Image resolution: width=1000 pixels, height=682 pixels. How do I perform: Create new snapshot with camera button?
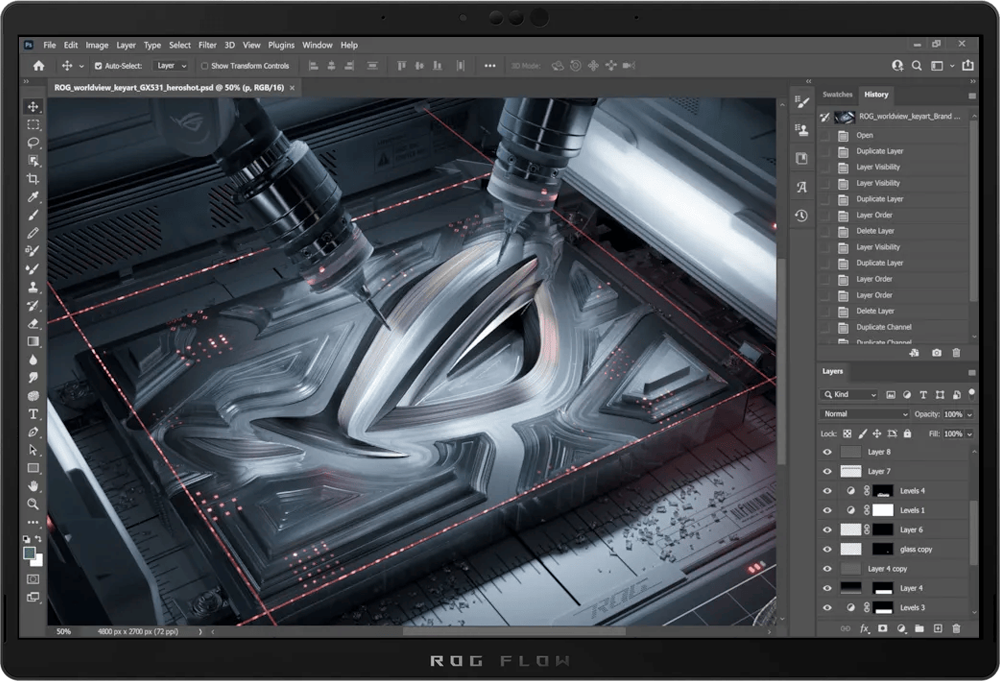coord(936,353)
